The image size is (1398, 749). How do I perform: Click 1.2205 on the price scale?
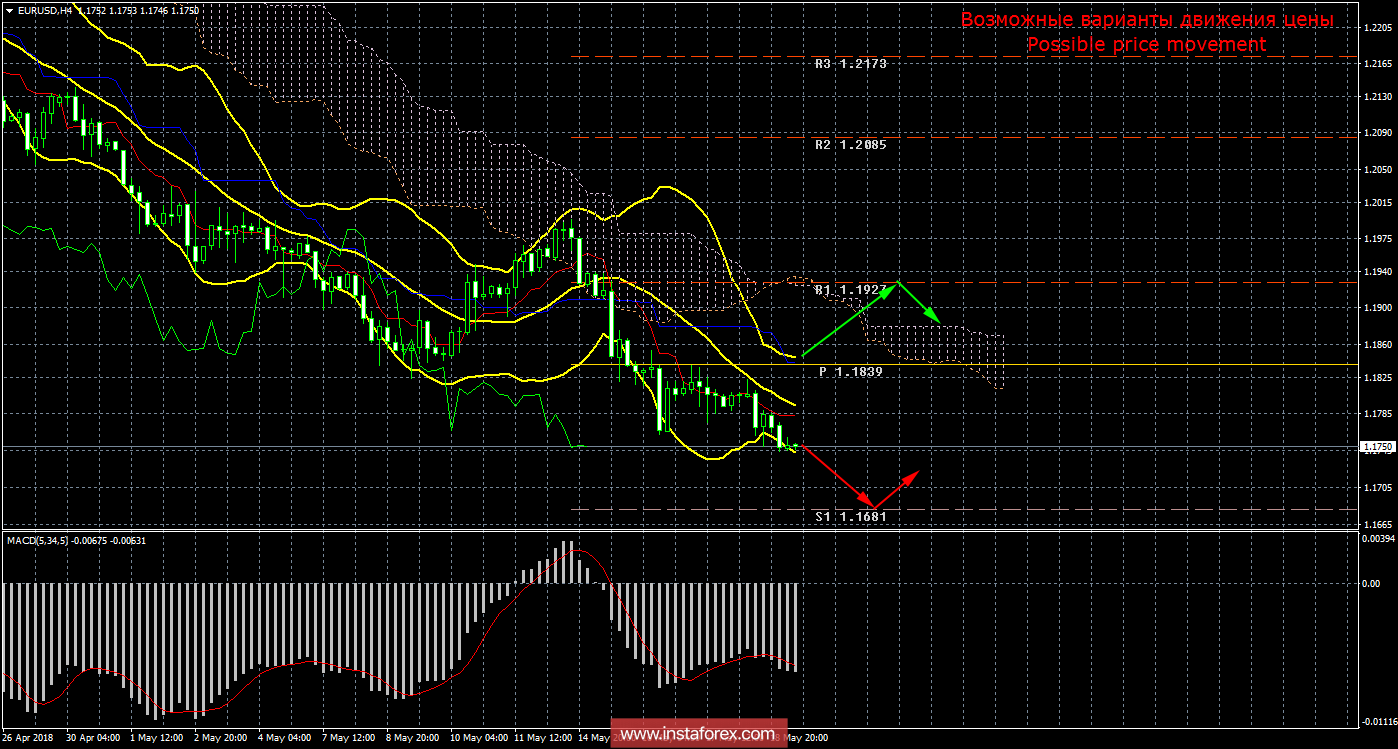click(1378, 28)
